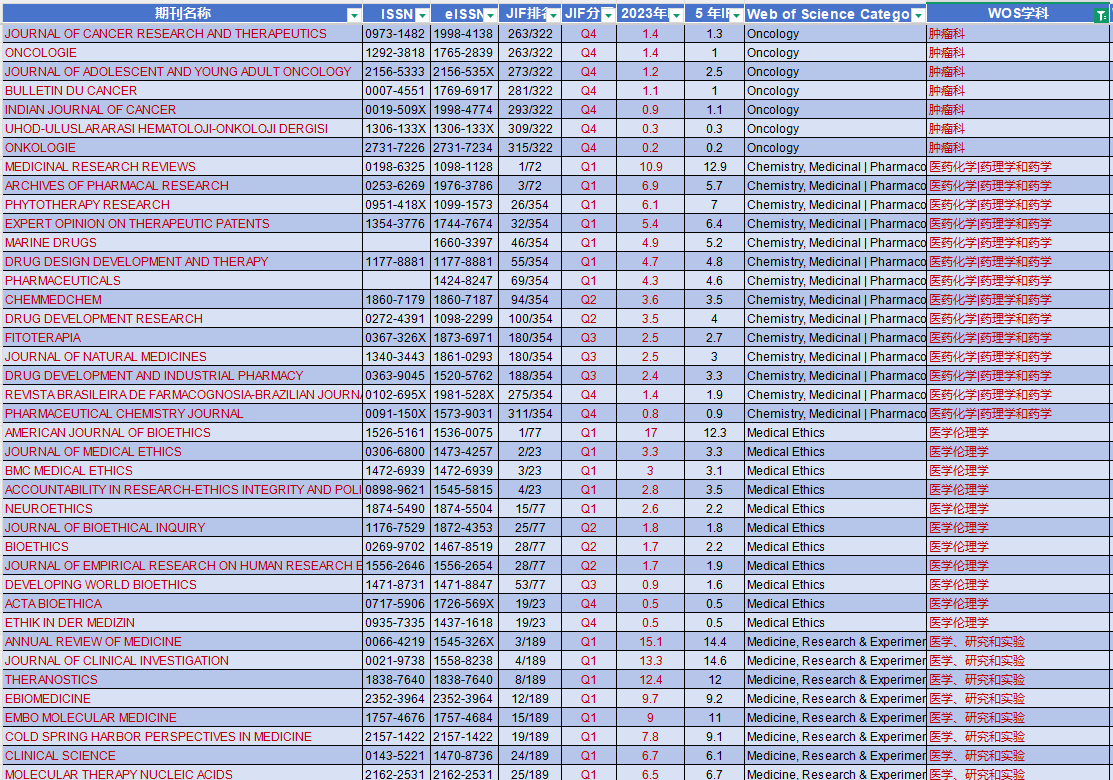Click the INDIAN JOURNAL OF CANCER cell

[x=182, y=109]
